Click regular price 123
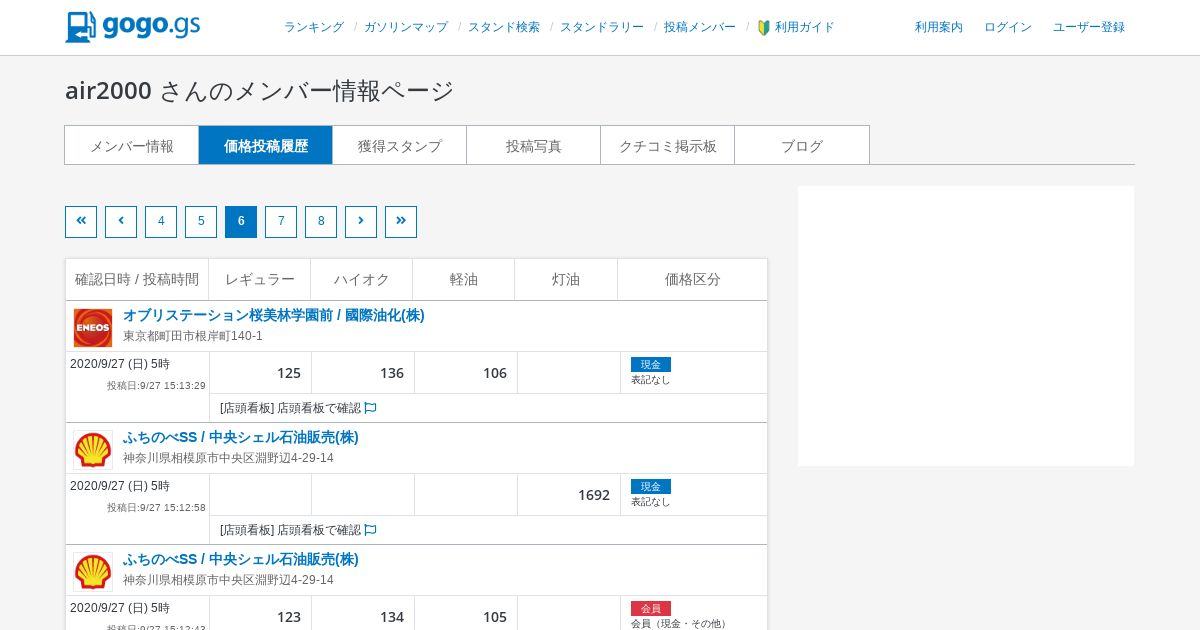1200x630 pixels. [289, 617]
